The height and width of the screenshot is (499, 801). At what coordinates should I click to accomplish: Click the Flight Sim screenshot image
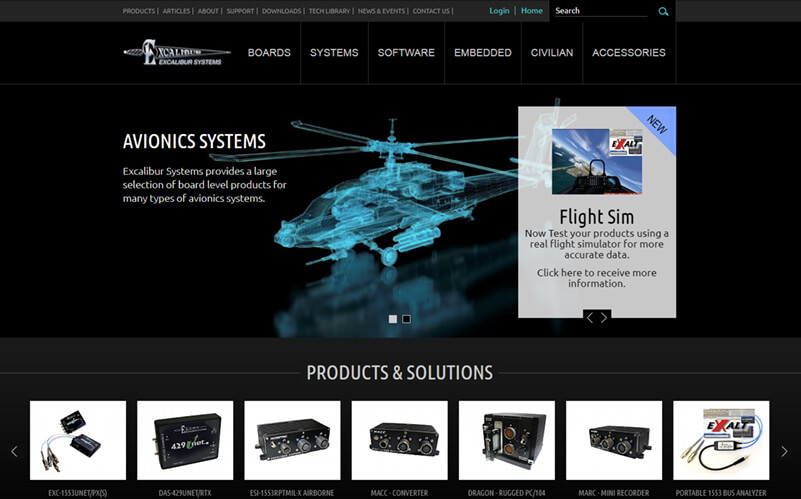click(597, 161)
